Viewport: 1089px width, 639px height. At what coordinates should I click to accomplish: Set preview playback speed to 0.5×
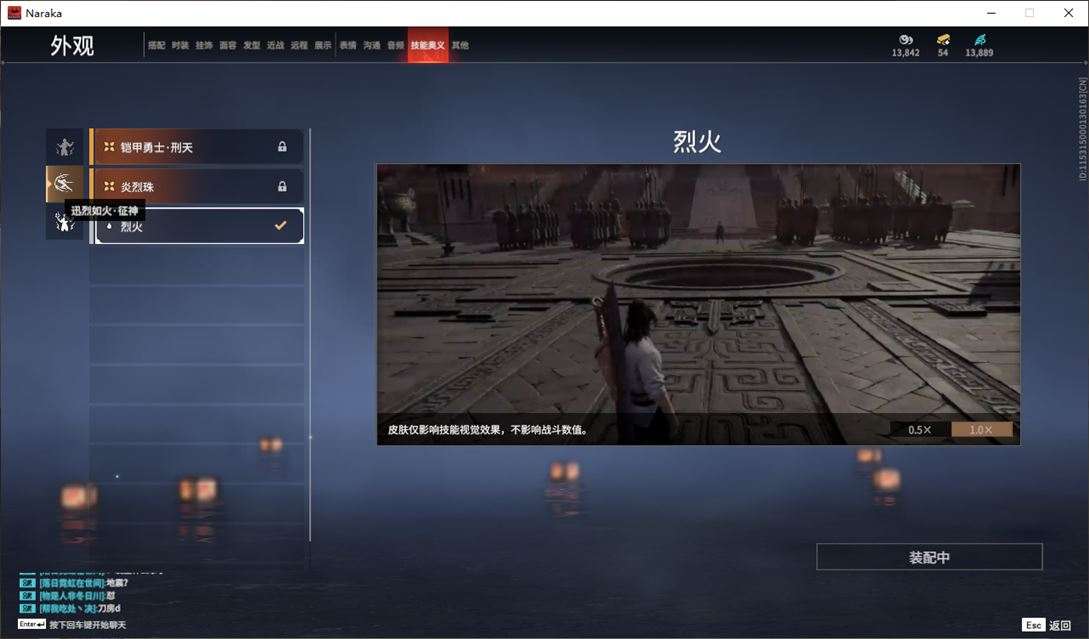pos(920,430)
